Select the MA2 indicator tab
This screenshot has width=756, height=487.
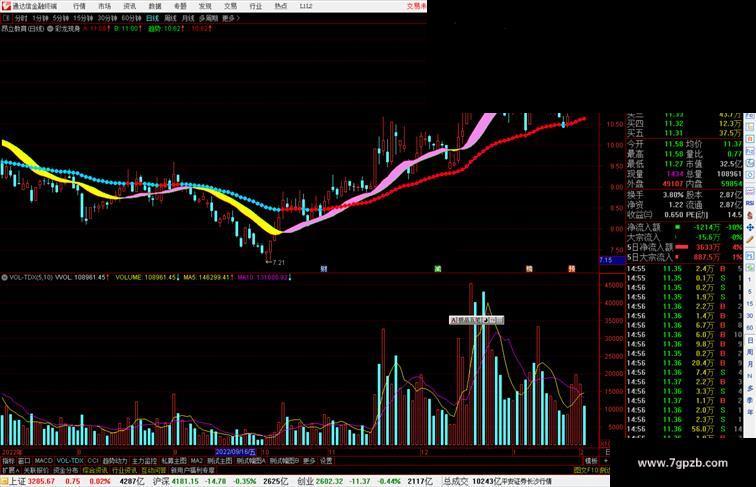pyautogui.click(x=197, y=461)
